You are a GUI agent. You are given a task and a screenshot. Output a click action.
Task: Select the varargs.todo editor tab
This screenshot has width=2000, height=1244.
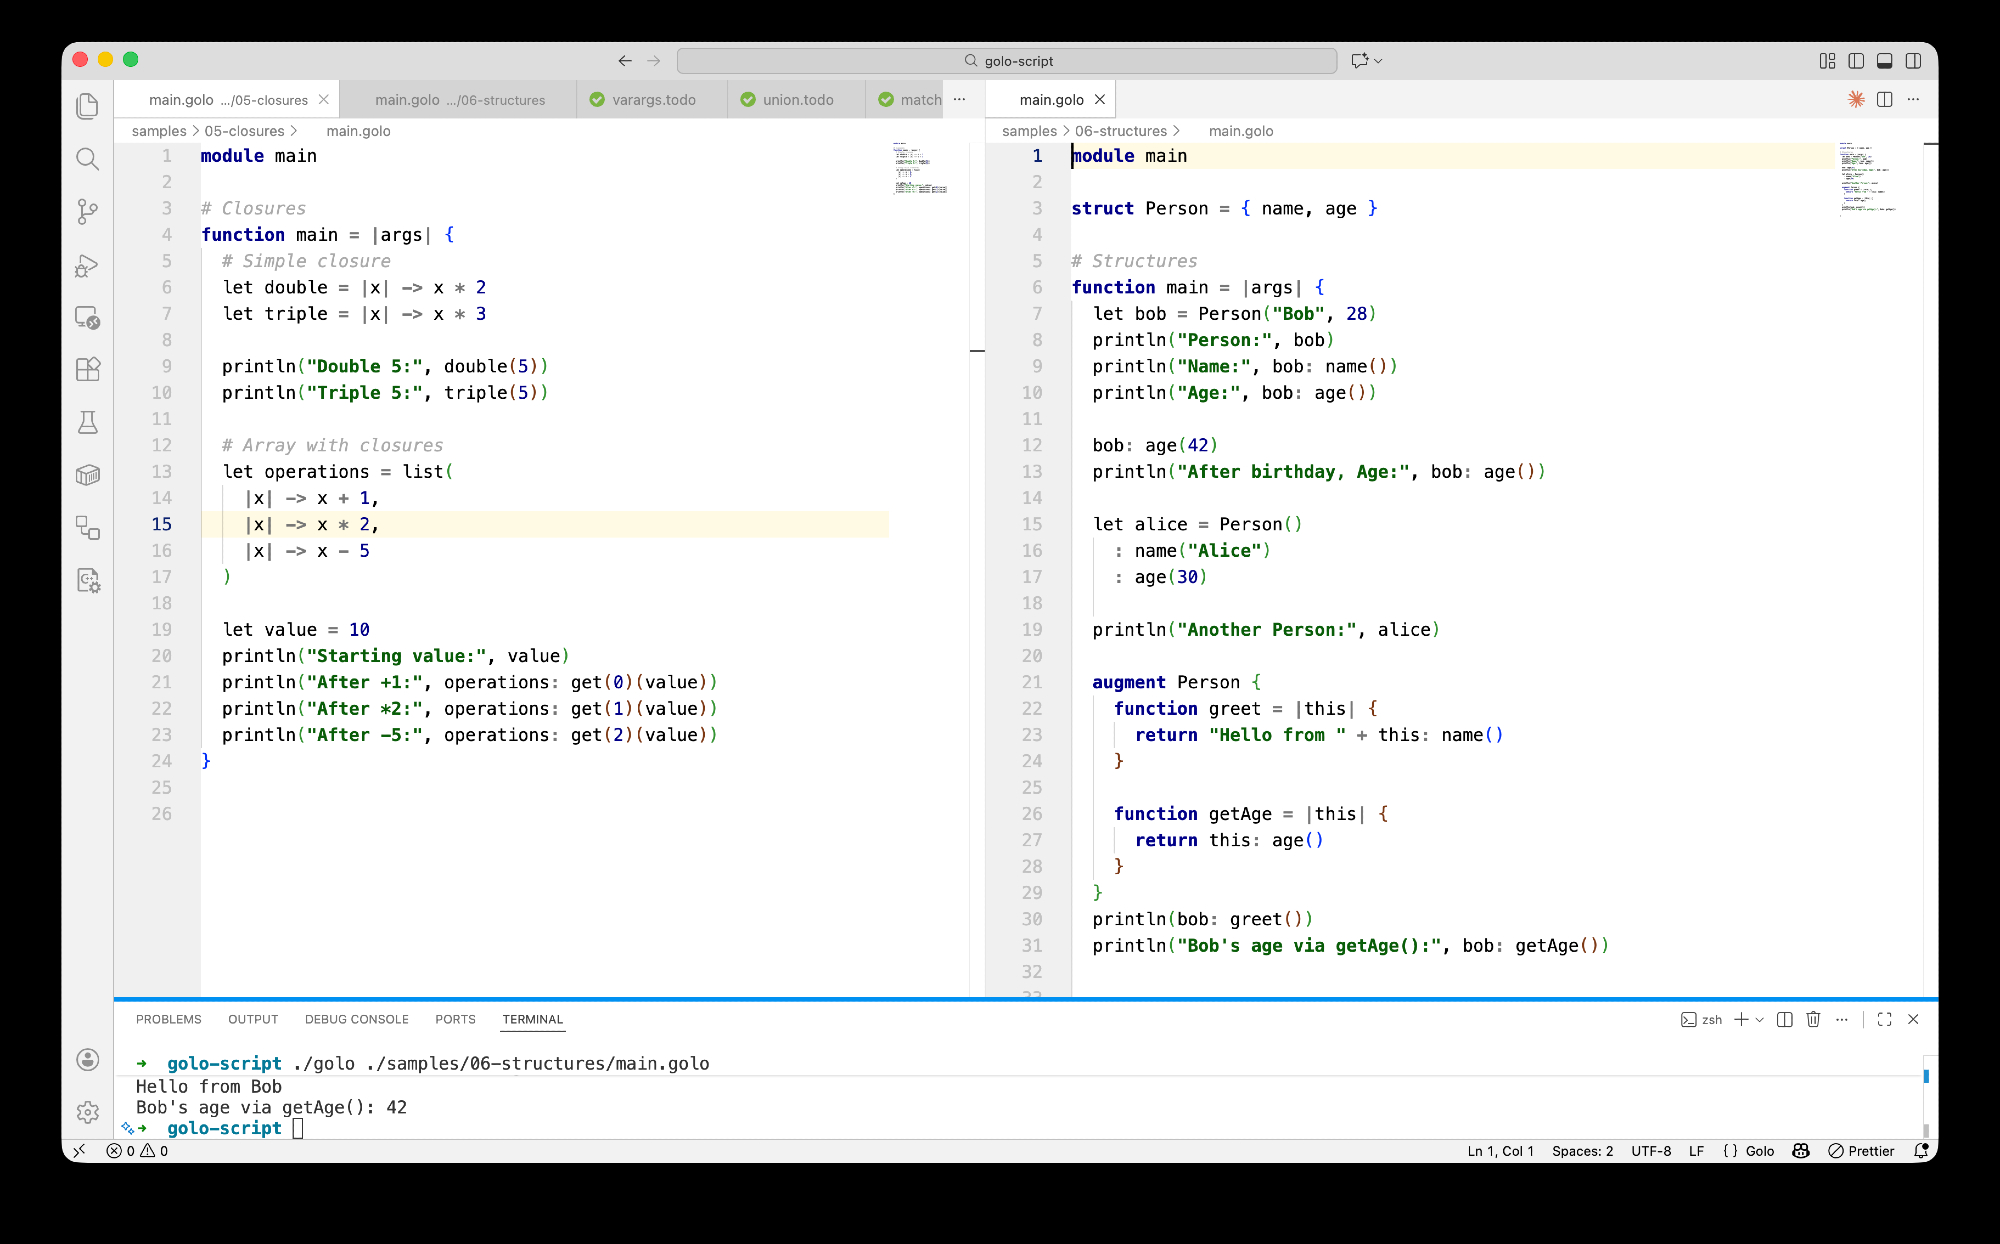653,100
